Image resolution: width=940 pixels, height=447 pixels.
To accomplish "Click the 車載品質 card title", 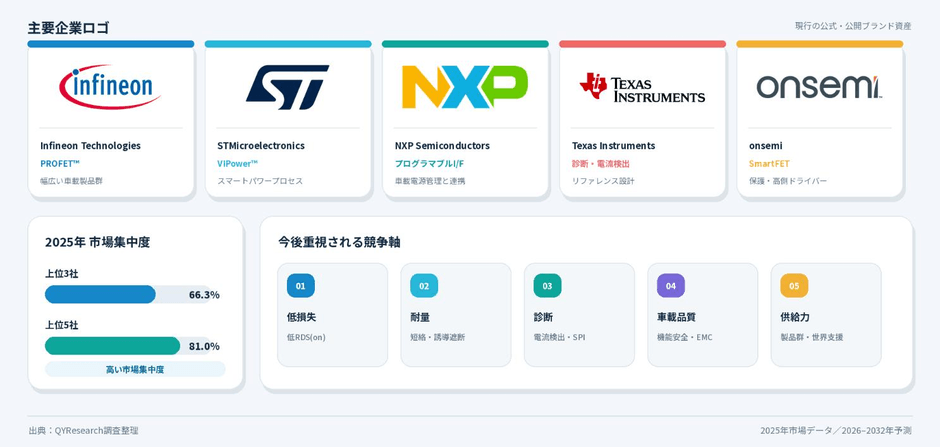I will [677, 317].
